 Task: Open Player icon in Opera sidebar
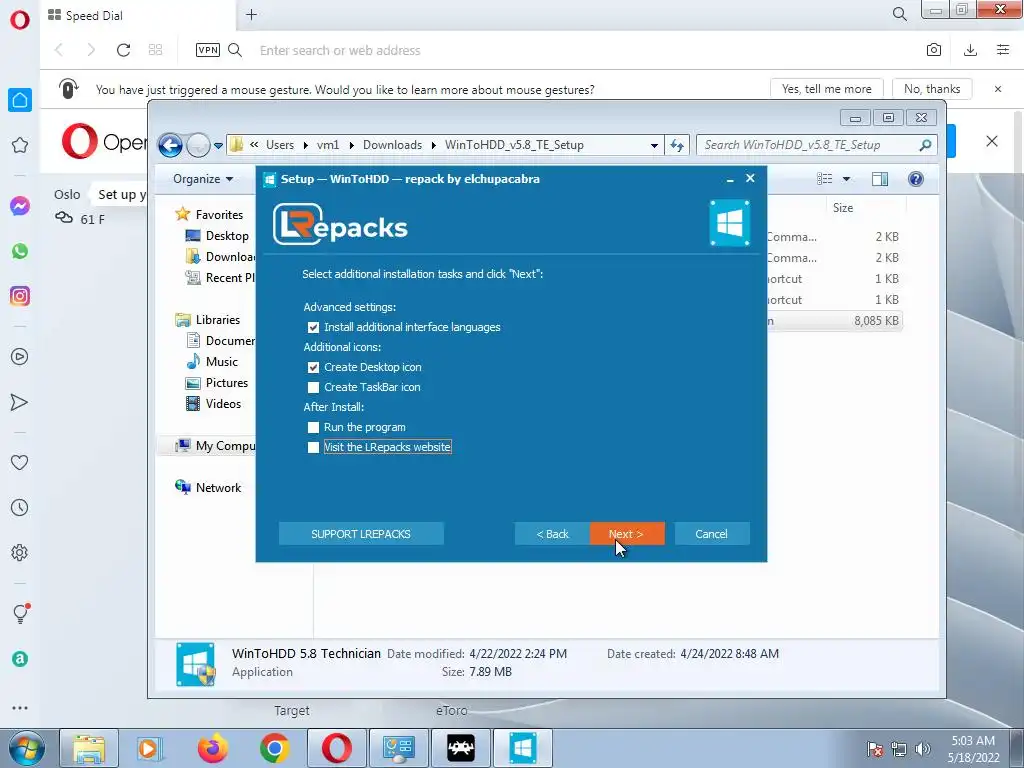pos(20,357)
